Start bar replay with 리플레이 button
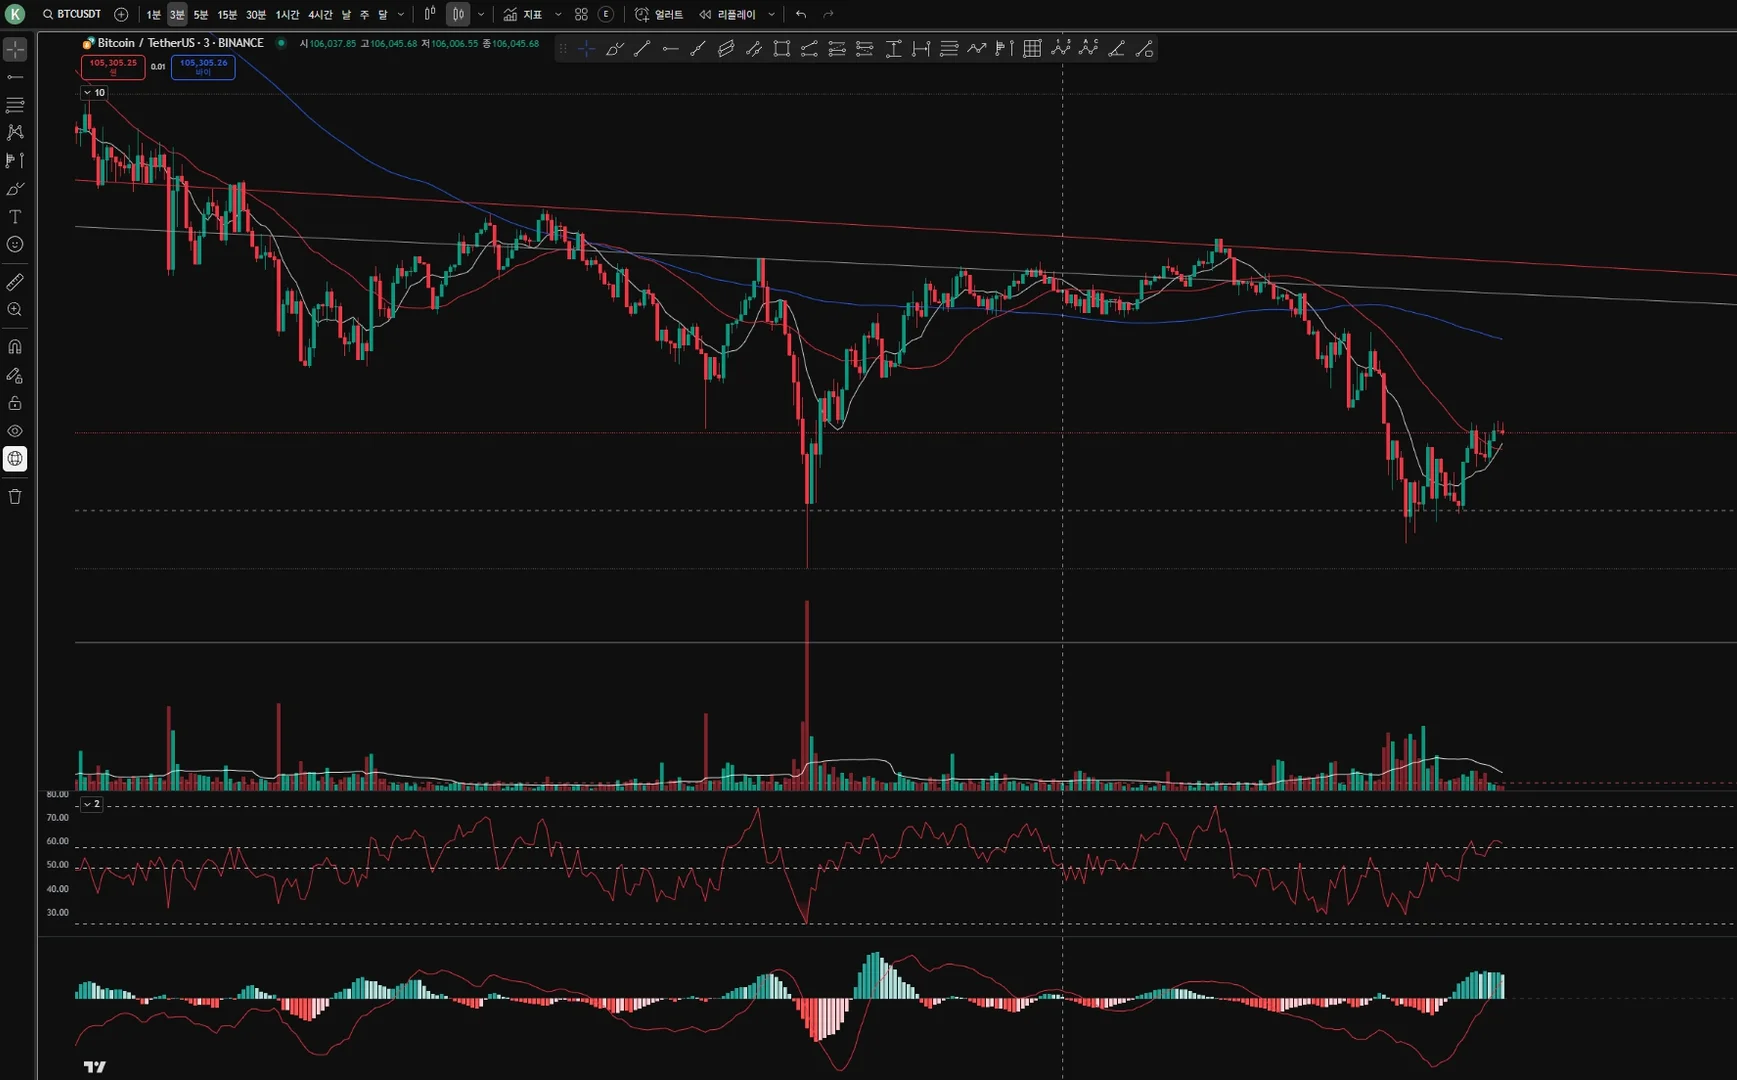This screenshot has width=1737, height=1080. tap(728, 14)
